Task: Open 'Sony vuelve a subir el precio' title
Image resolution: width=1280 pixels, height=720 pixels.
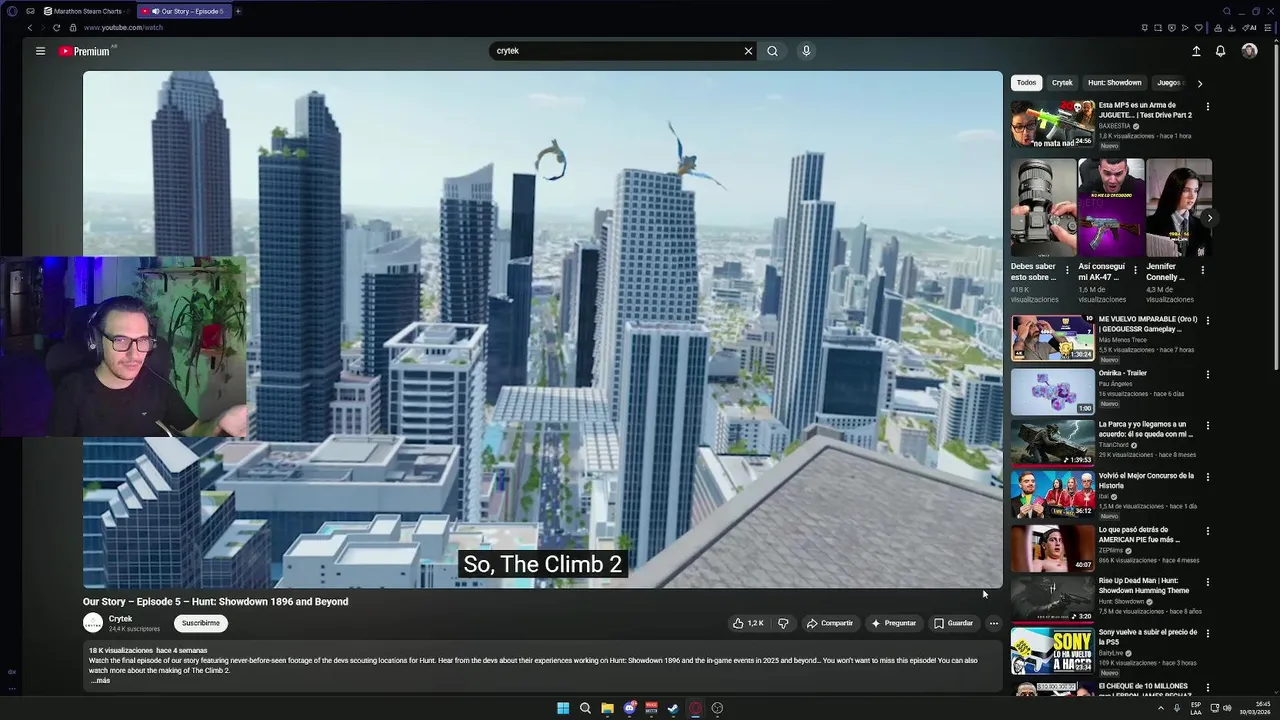Action: 1148,637
